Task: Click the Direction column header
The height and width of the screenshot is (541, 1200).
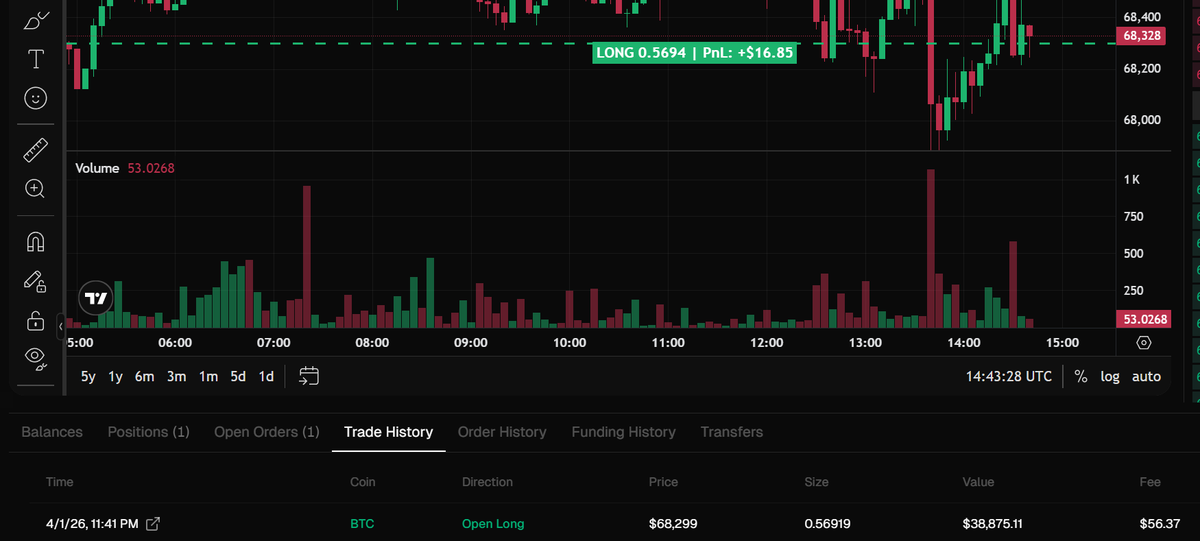Action: (x=487, y=482)
